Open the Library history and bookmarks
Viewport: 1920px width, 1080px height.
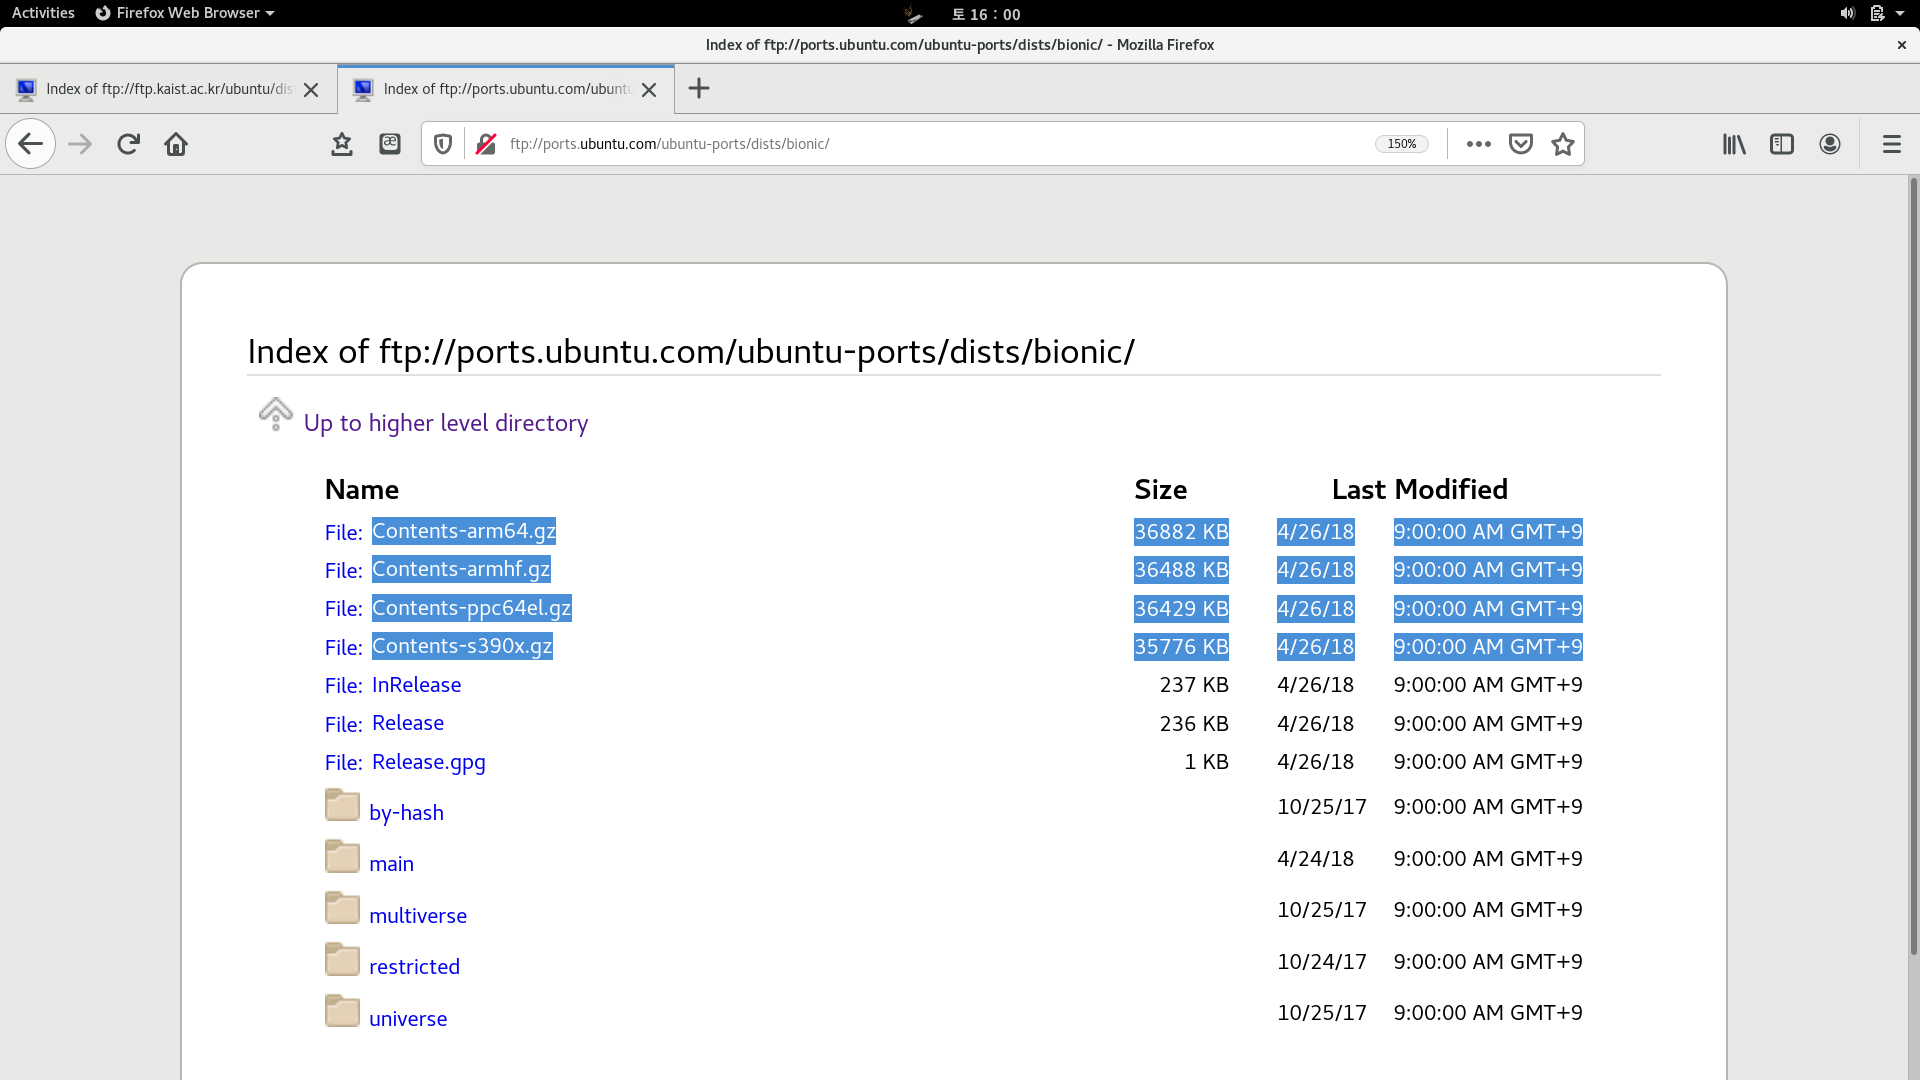(x=1734, y=144)
